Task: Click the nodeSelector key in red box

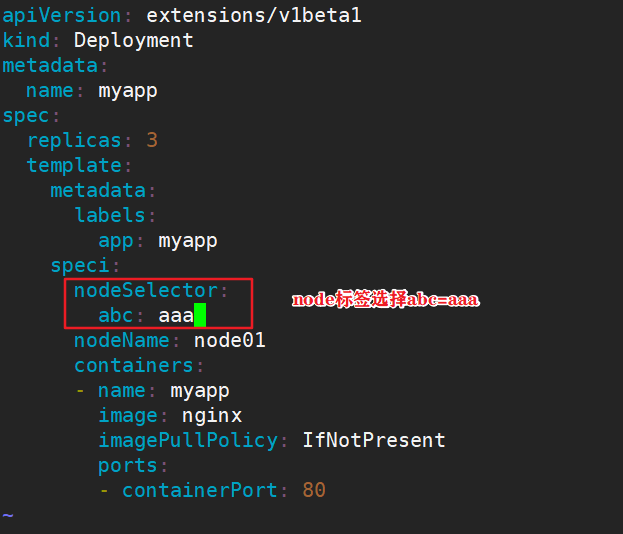Action: [x=146, y=290]
